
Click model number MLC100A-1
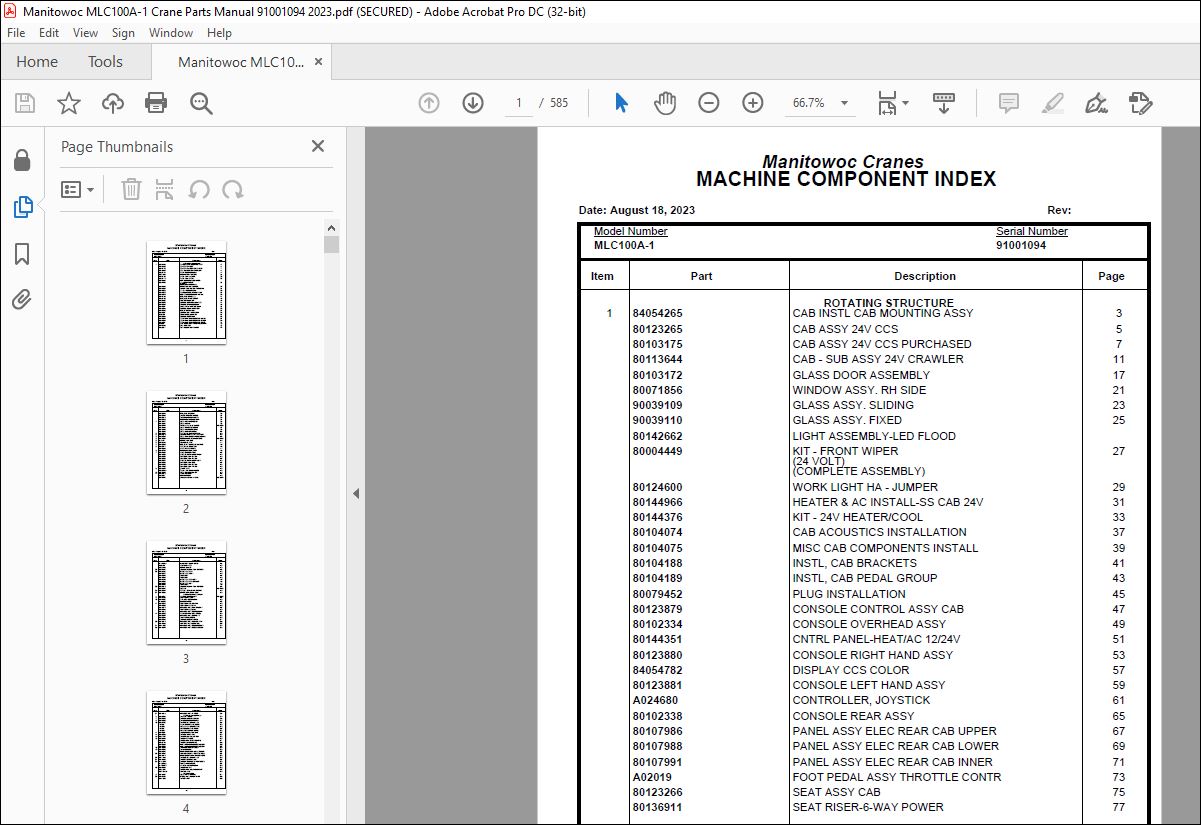[x=624, y=245]
